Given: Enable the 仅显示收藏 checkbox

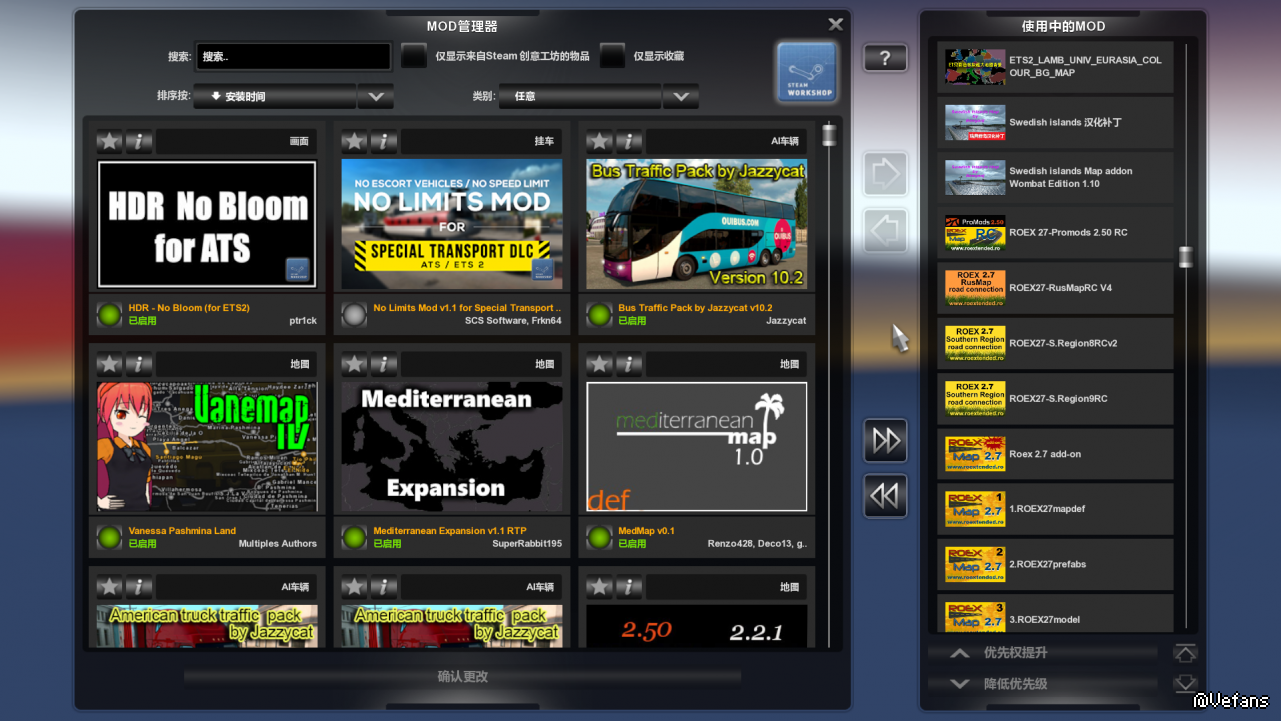Looking at the screenshot, I should click(x=613, y=56).
